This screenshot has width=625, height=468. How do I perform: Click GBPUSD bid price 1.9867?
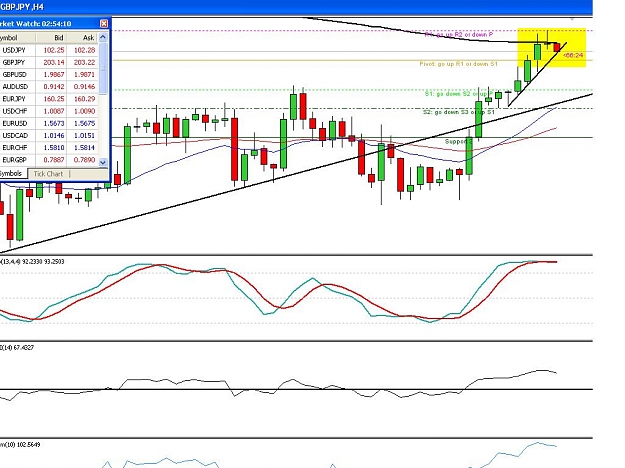54,75
